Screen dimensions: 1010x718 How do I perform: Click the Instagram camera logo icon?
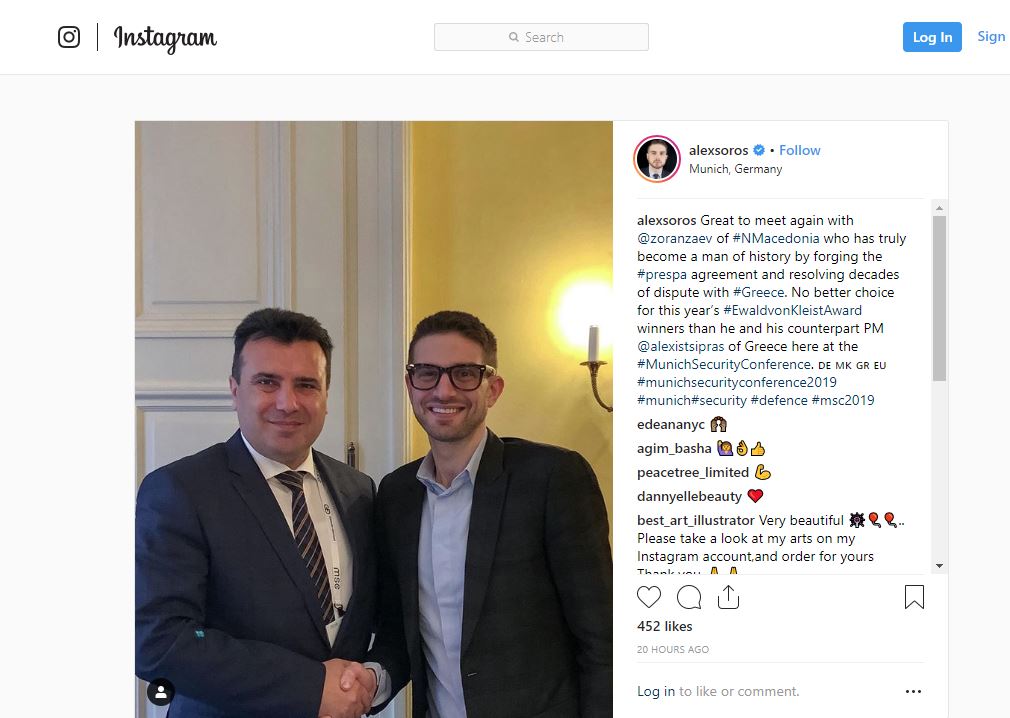pyautogui.click(x=69, y=37)
